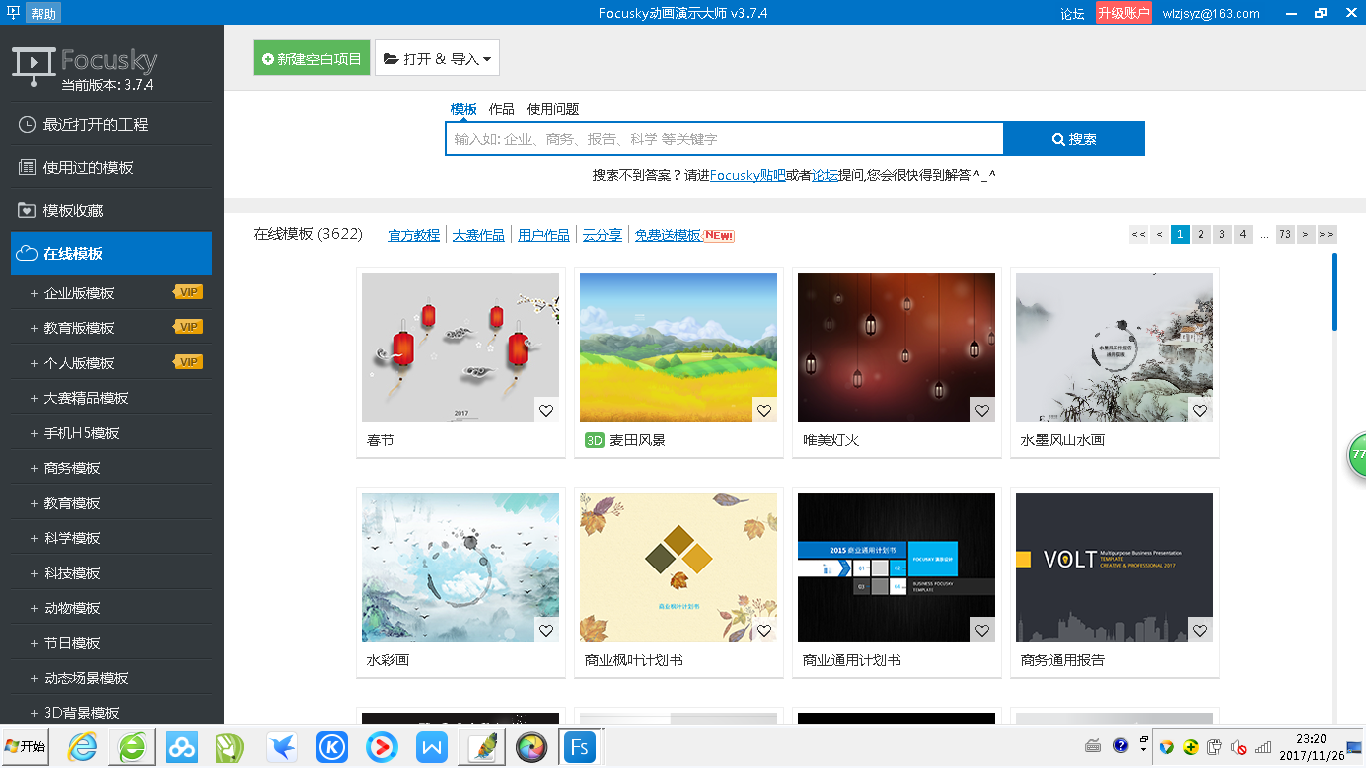Viewport: 1366px width, 768px height.
Task: Toggle the heart on the 唯美灯火 template
Action: (x=981, y=410)
